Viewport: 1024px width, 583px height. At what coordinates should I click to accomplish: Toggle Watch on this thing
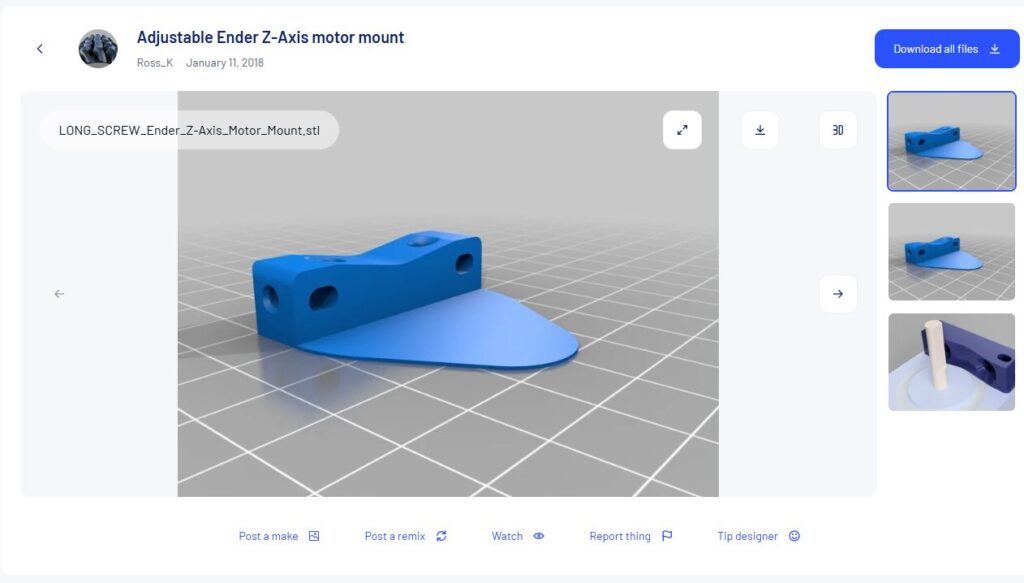pyautogui.click(x=507, y=536)
